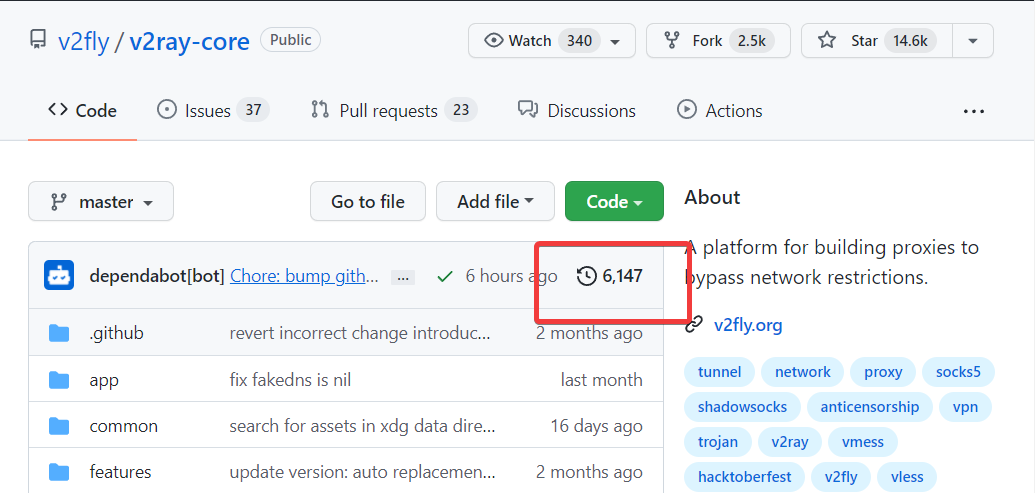1035x493 pixels.
Task: Open the master branch selector
Action: [101, 202]
